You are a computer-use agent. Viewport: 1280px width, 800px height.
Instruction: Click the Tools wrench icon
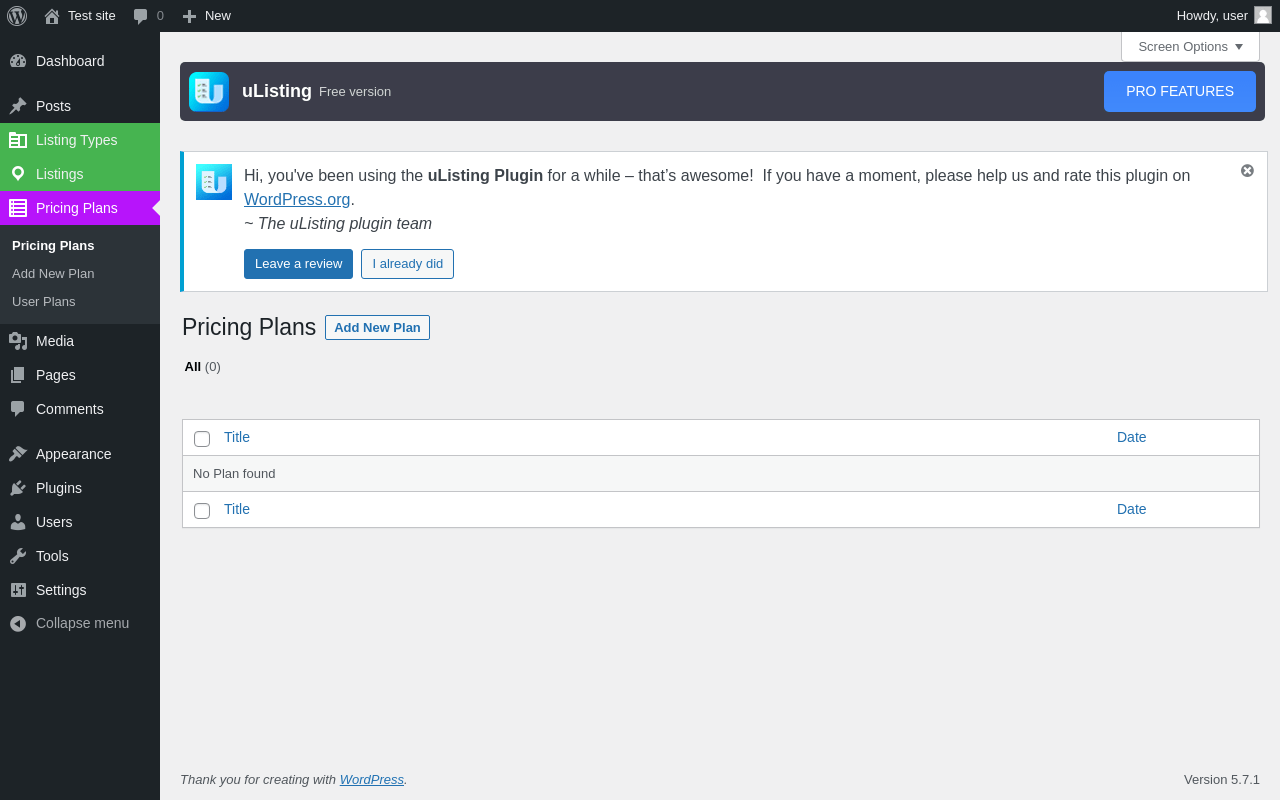coord(18,556)
